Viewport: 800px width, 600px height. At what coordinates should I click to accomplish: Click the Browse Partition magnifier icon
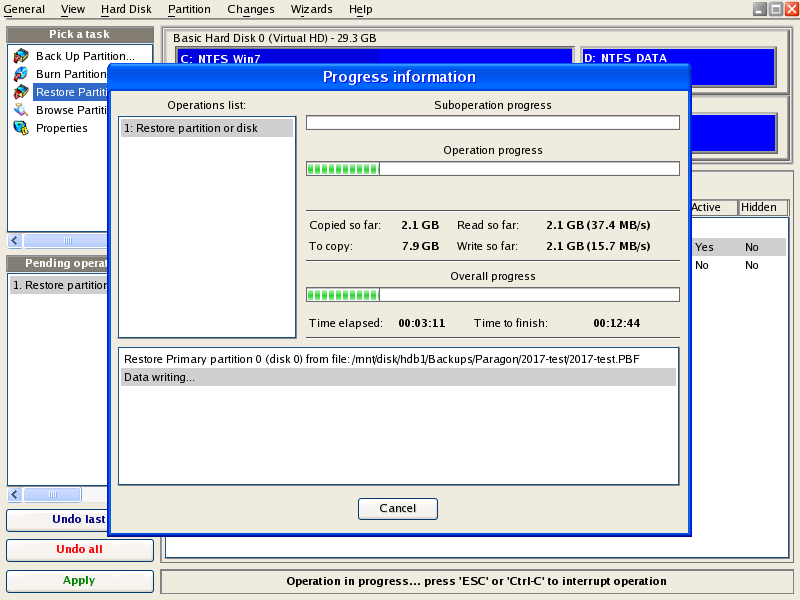[x=21, y=110]
